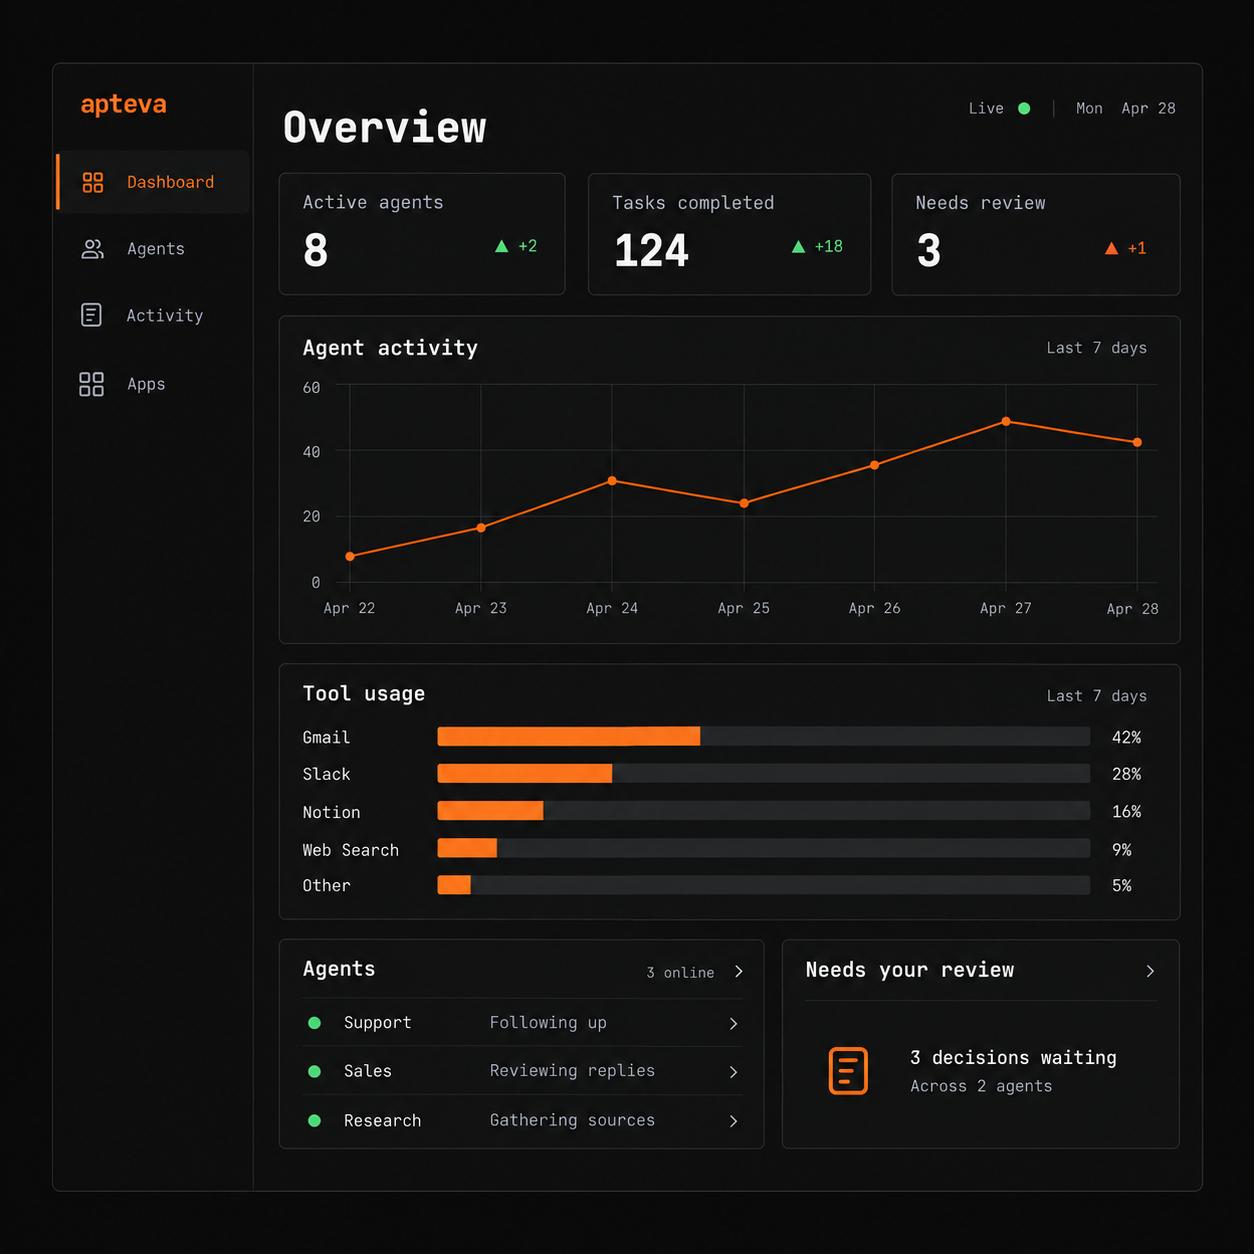
Task: Select the Apps menu item
Action: [x=153, y=384]
